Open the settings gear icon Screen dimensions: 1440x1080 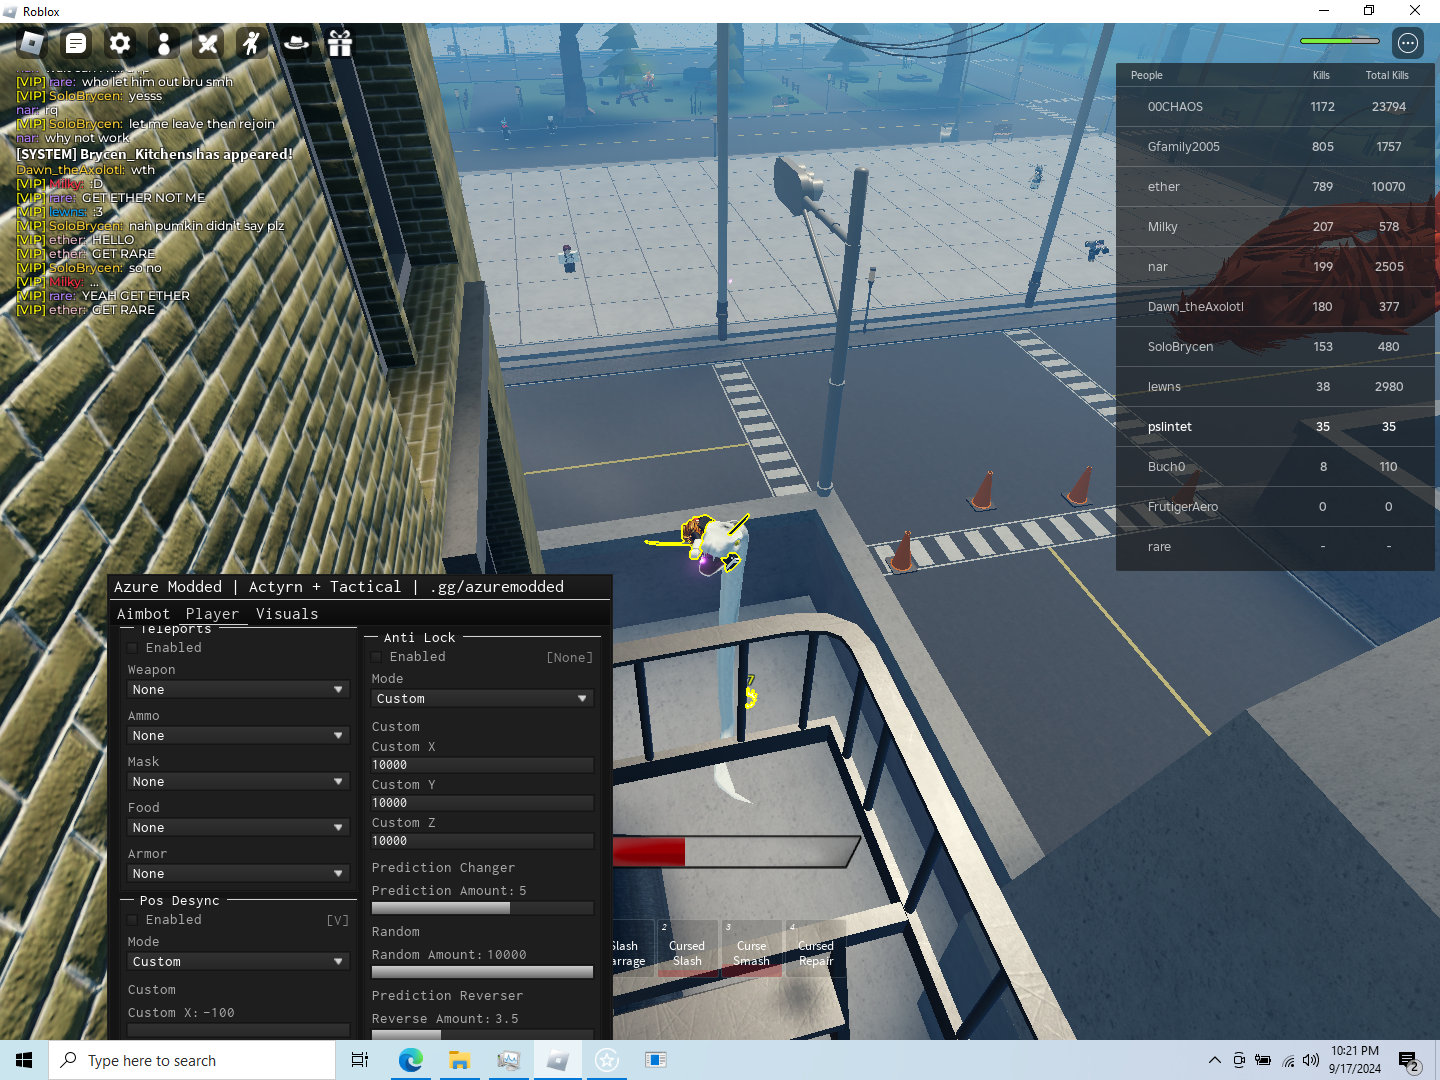120,43
